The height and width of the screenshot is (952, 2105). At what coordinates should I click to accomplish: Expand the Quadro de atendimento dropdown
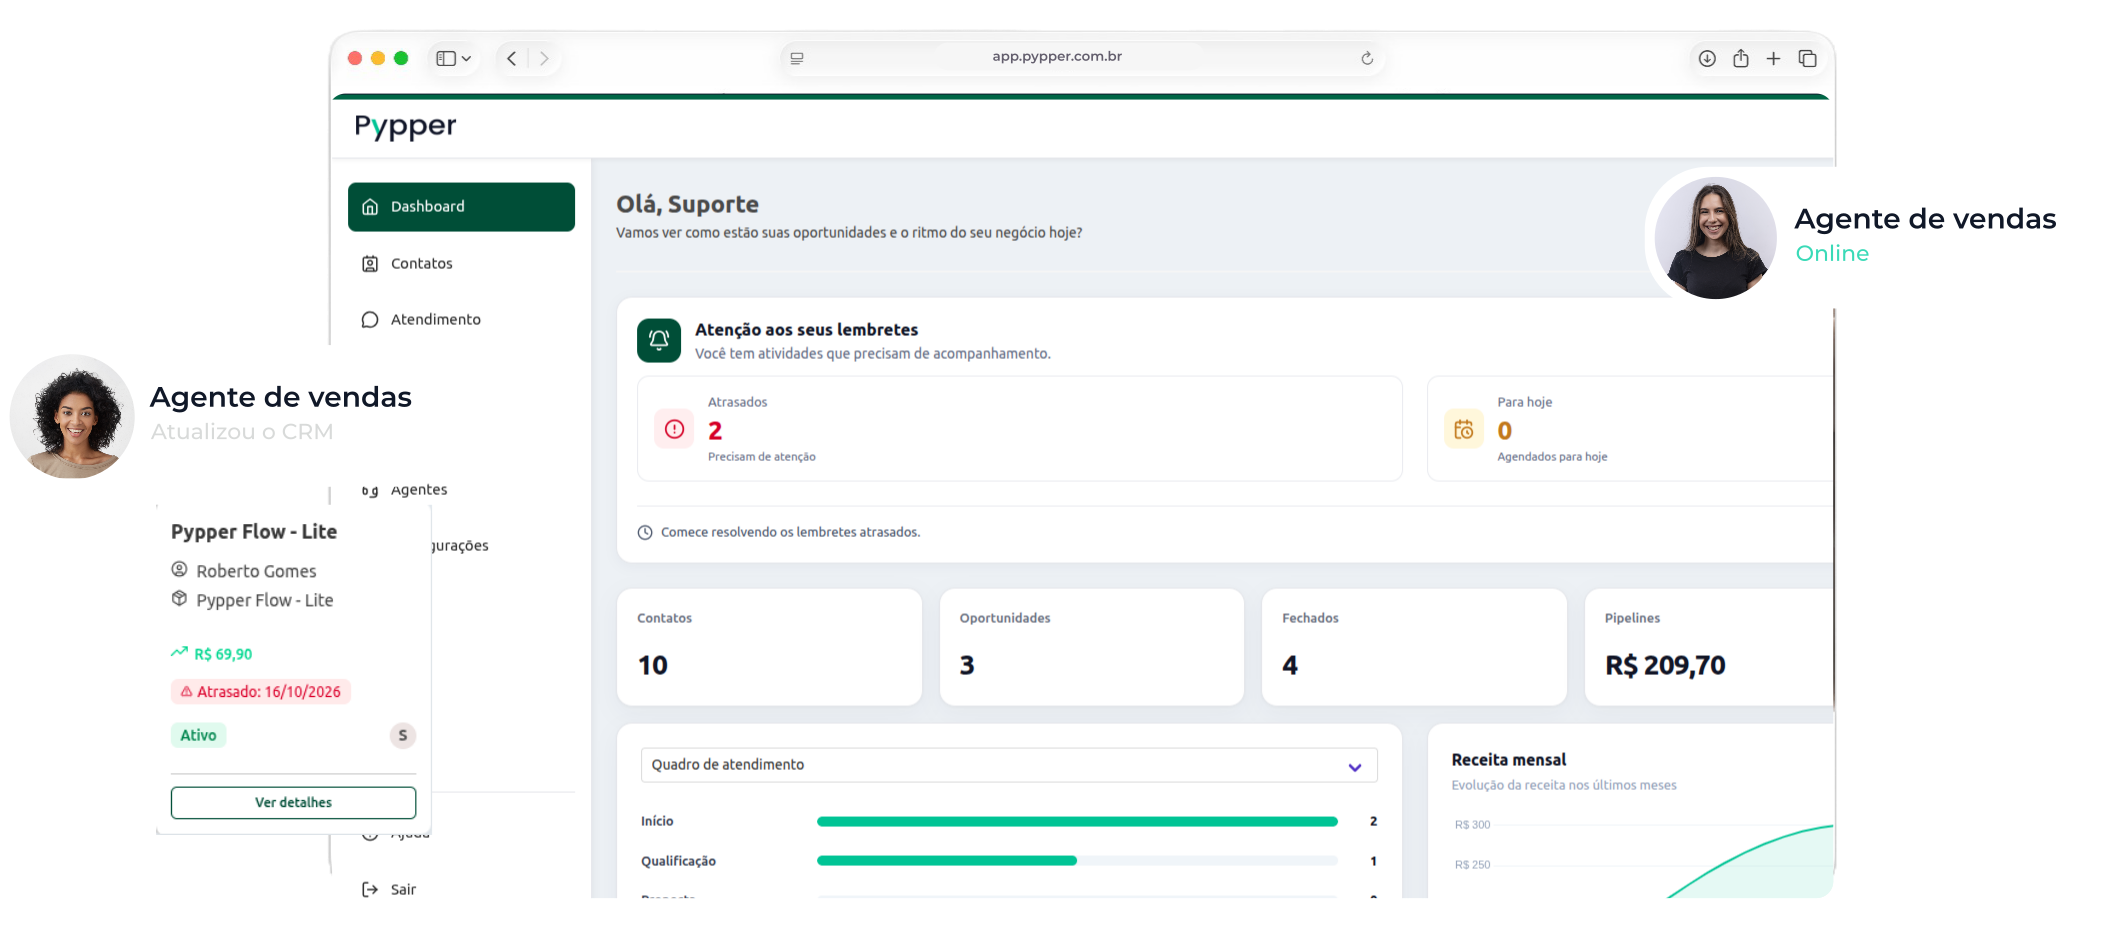pyautogui.click(x=1009, y=765)
